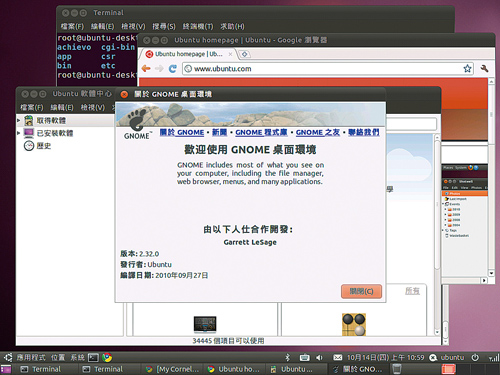Screen dimensions: 500x375
Task: Open the 系統 panel menu
Action: pyautogui.click(x=77, y=358)
